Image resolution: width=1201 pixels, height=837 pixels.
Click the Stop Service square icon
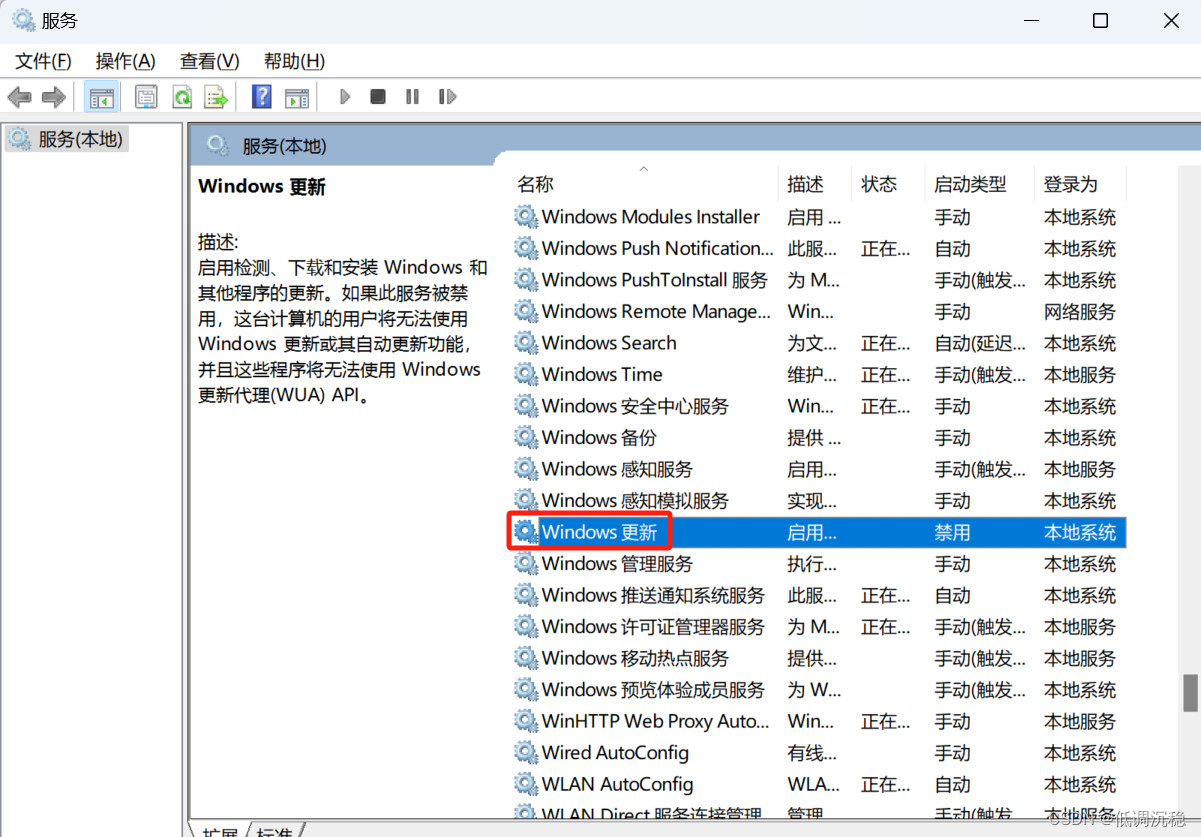click(x=378, y=97)
